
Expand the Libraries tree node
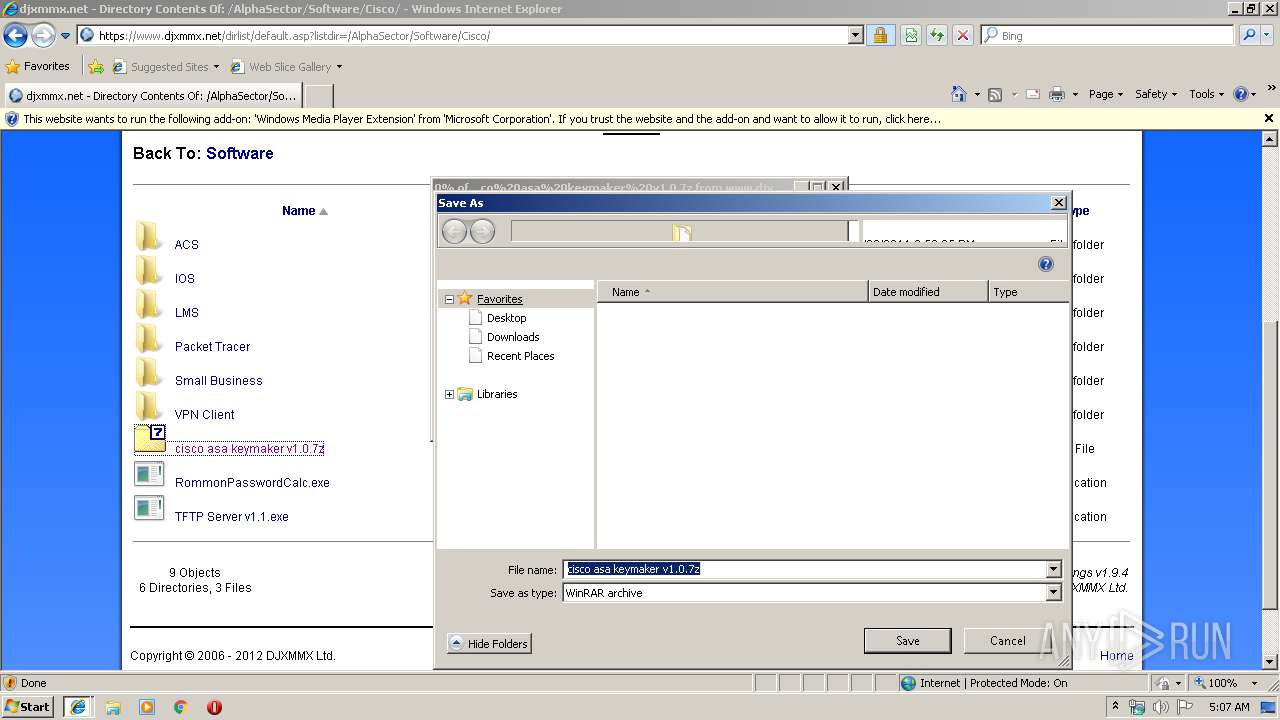click(x=449, y=394)
